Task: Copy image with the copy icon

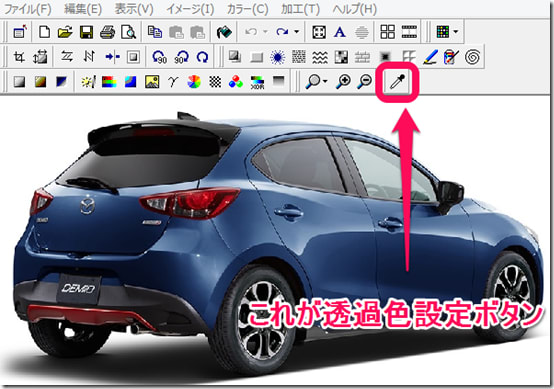Action: pos(155,32)
